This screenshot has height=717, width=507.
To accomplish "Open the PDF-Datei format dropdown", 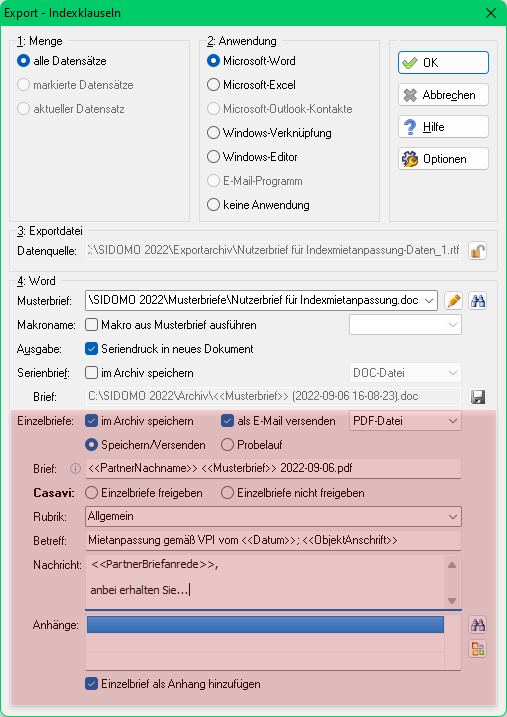I will coord(405,421).
